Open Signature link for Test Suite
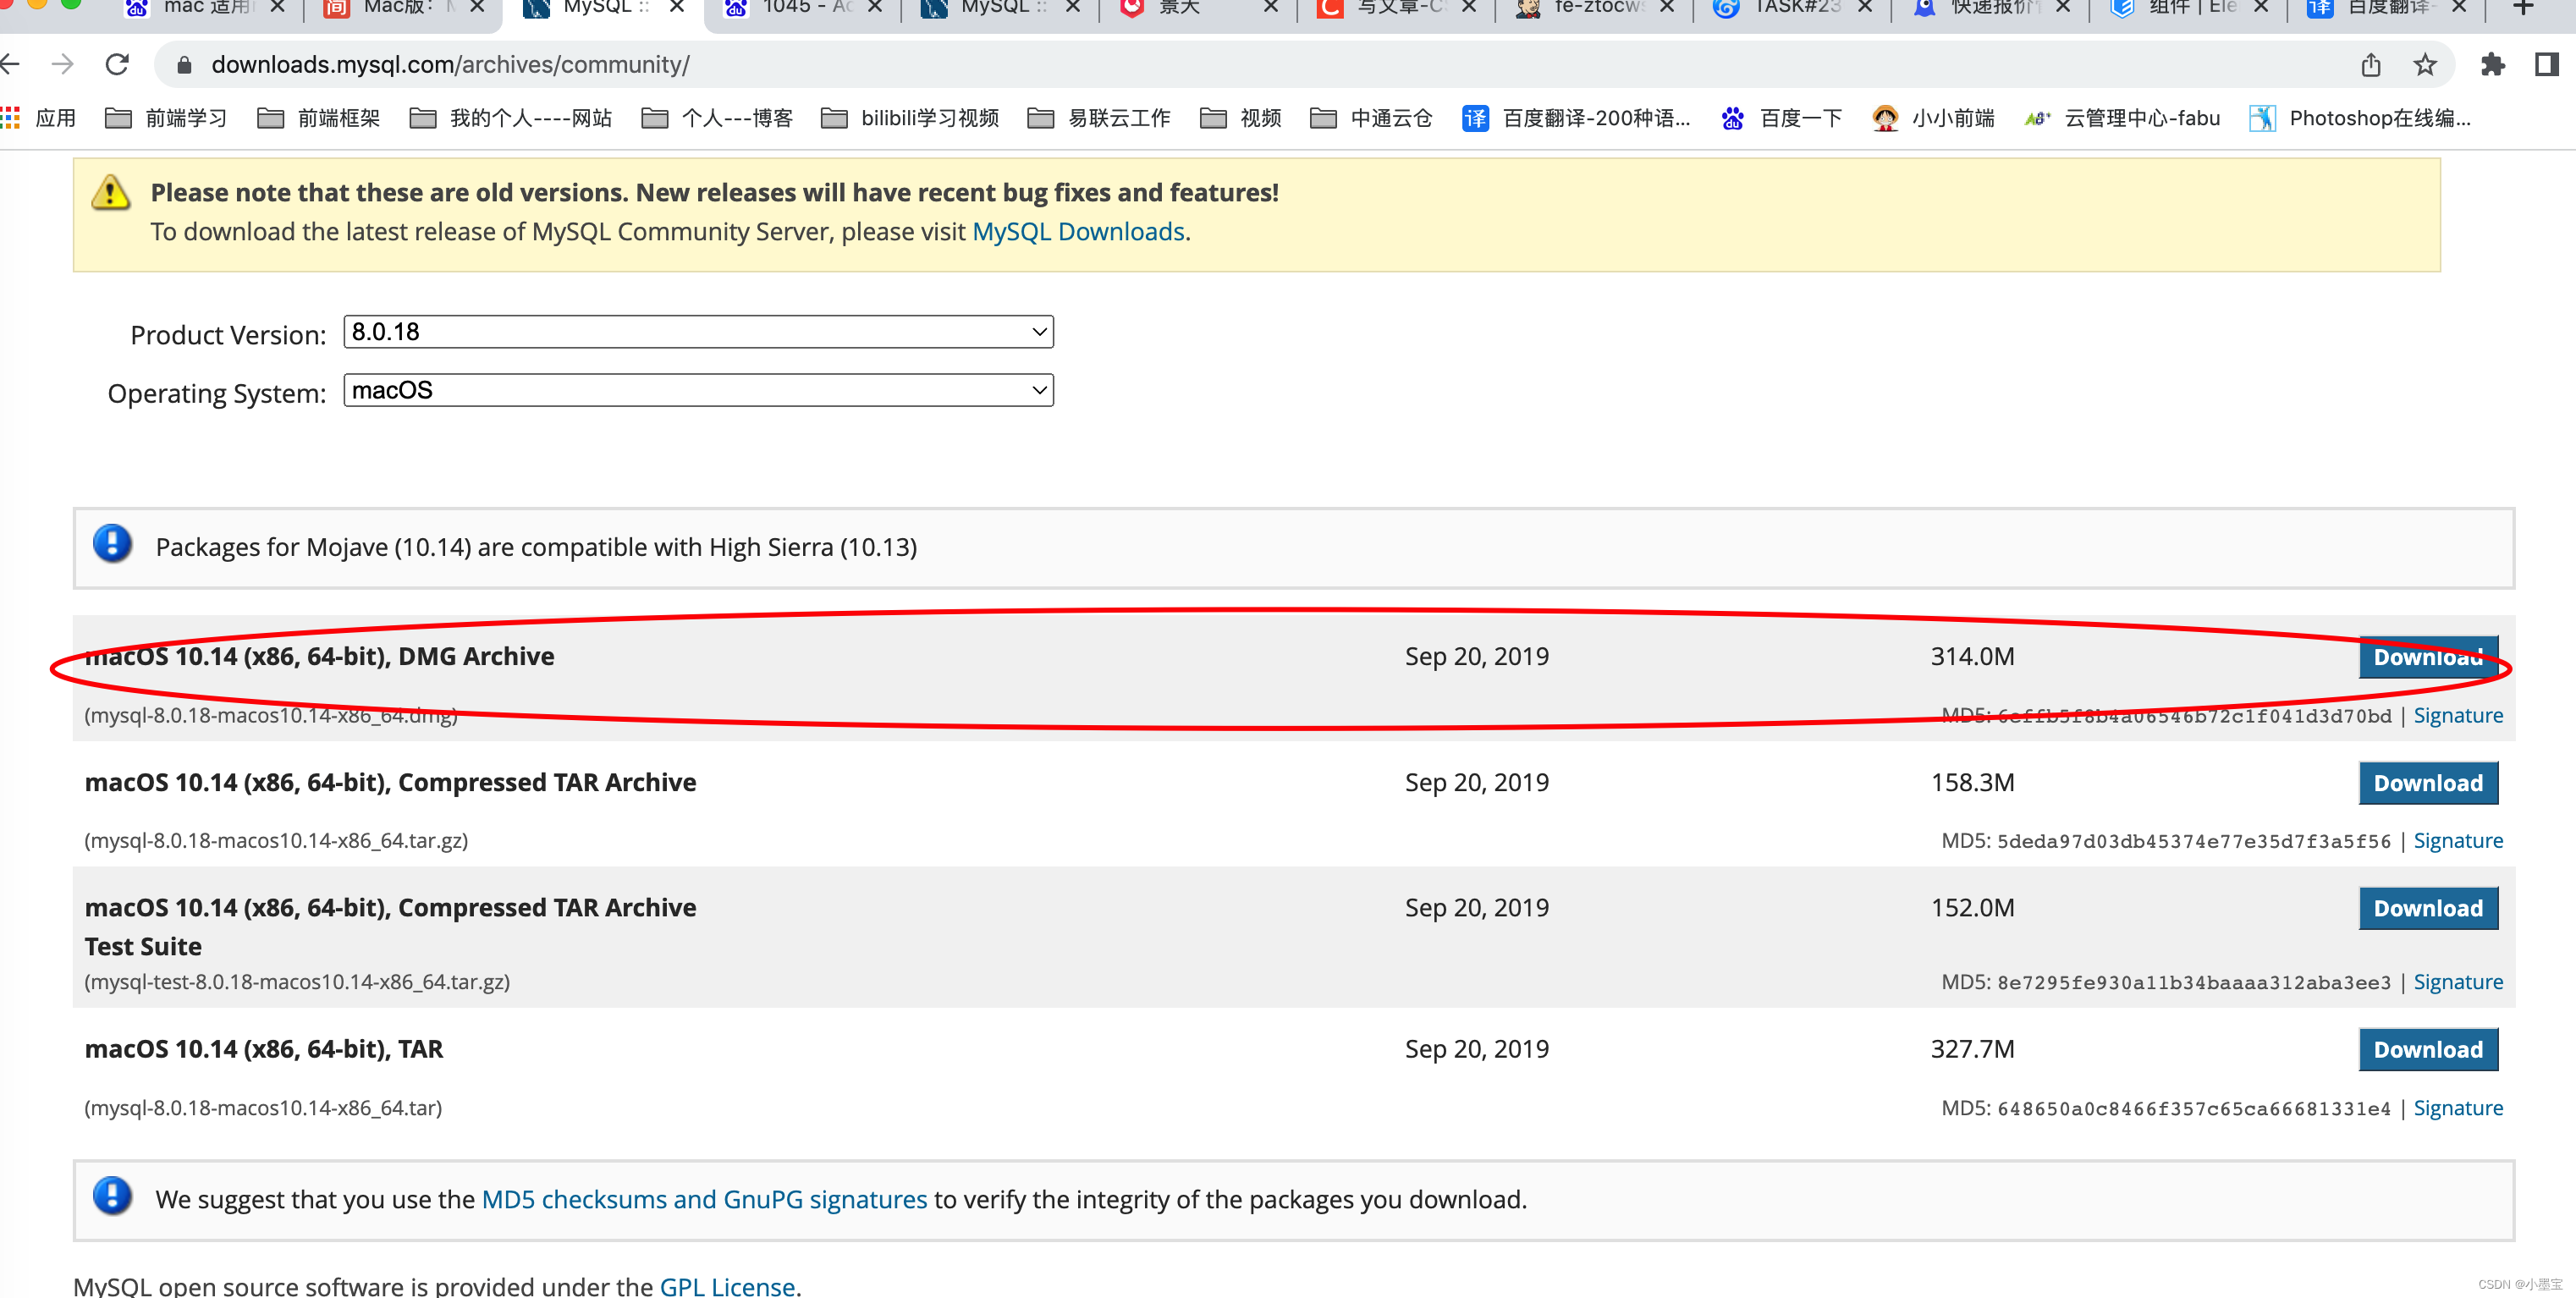This screenshot has width=2576, height=1298. (2458, 983)
